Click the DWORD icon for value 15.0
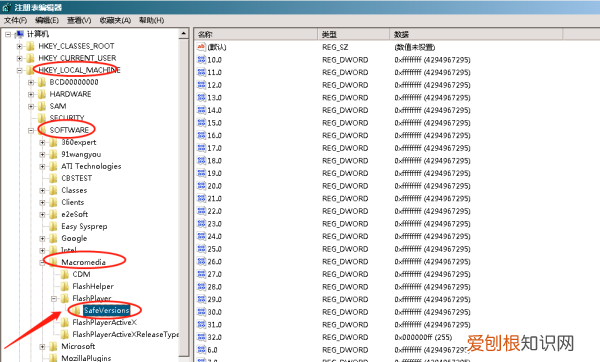600x362 pixels. 201,122
